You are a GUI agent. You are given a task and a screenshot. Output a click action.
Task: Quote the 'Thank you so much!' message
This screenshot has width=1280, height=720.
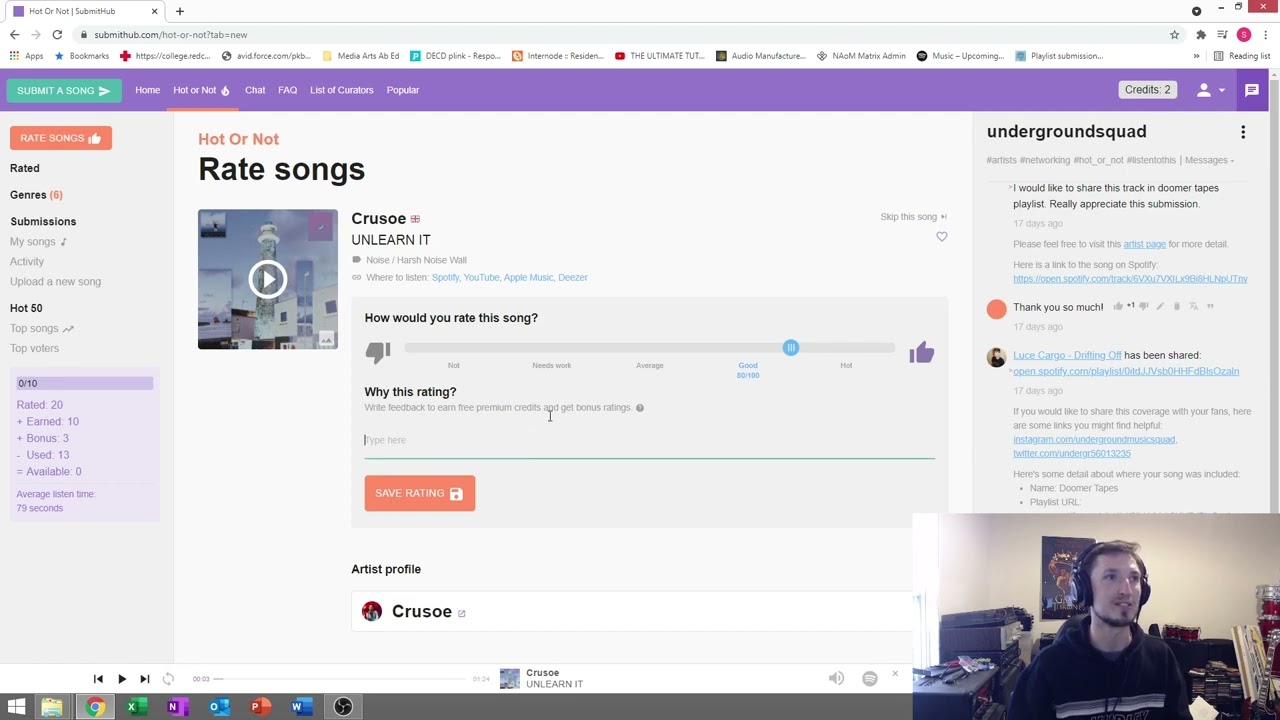(1210, 306)
